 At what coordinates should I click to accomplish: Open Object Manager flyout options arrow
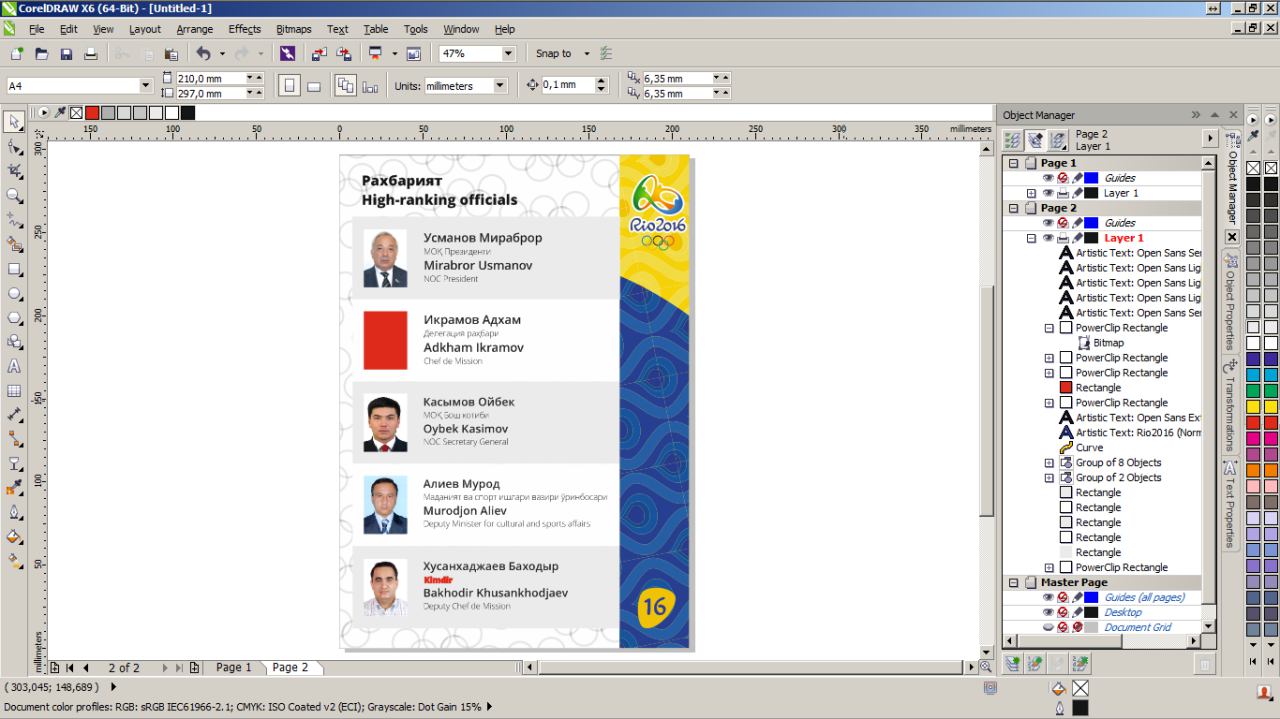1210,140
